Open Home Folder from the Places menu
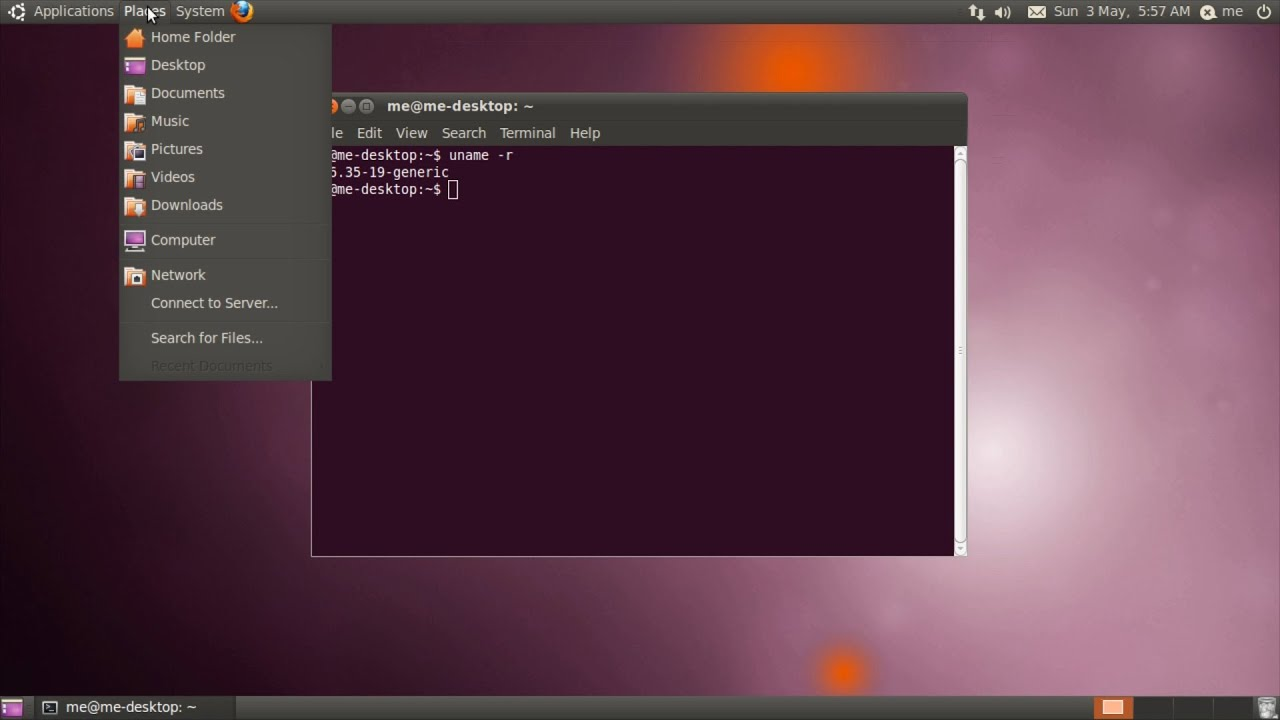This screenshot has height=720, width=1280. click(x=225, y=37)
